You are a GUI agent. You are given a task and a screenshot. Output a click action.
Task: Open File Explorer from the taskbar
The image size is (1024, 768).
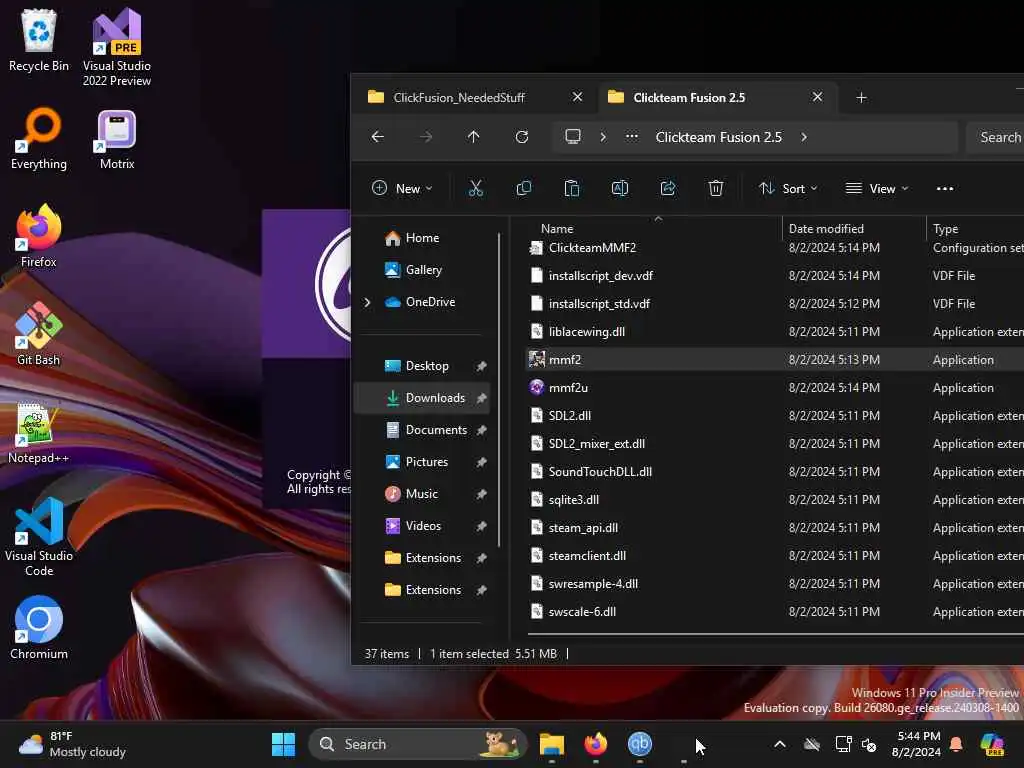(552, 744)
